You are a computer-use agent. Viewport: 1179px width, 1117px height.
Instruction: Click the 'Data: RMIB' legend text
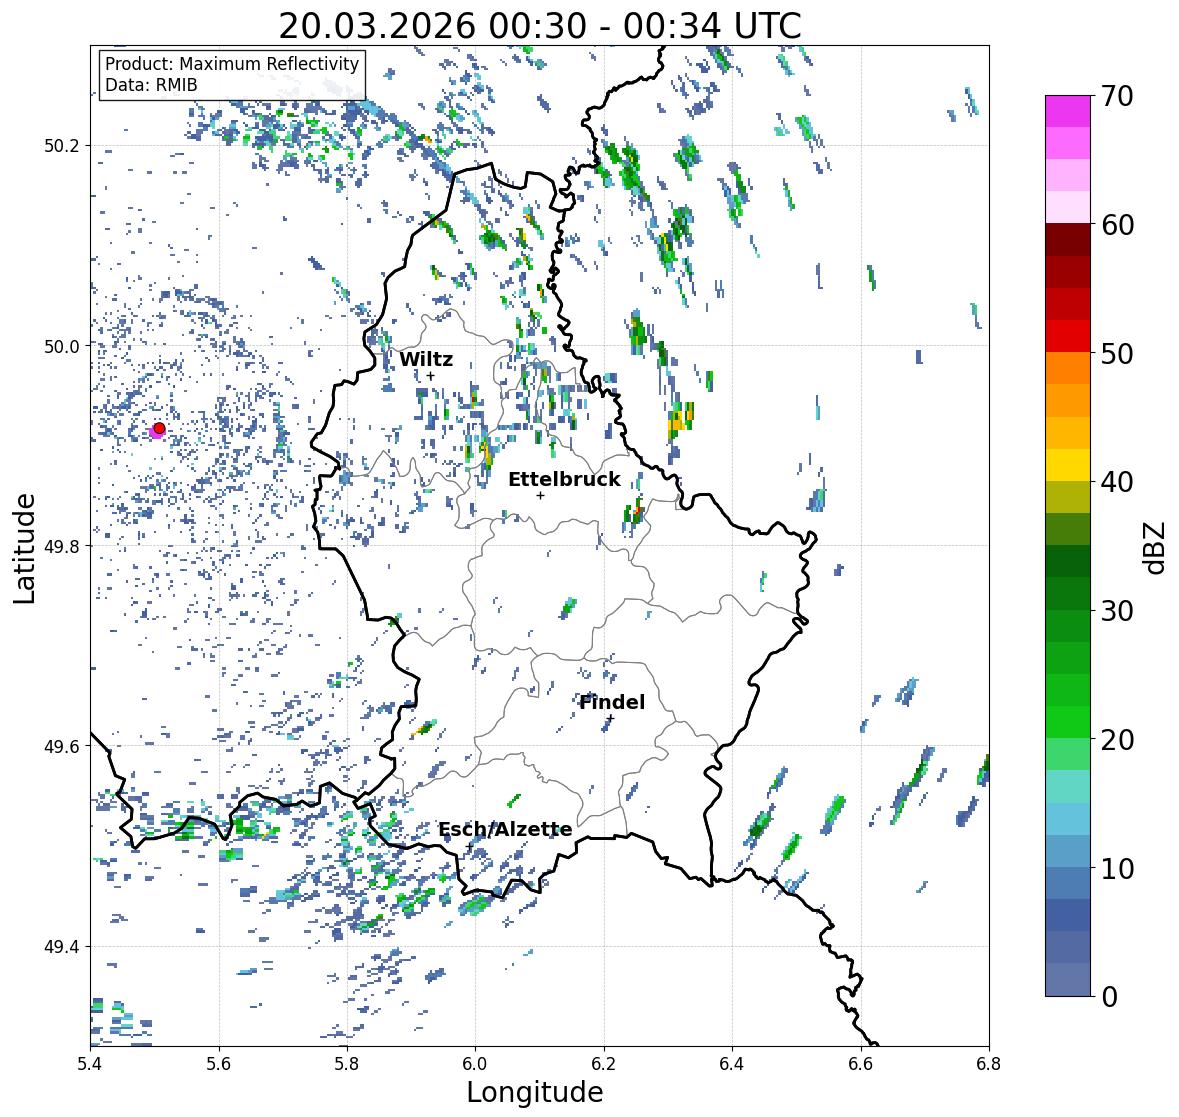(x=151, y=85)
